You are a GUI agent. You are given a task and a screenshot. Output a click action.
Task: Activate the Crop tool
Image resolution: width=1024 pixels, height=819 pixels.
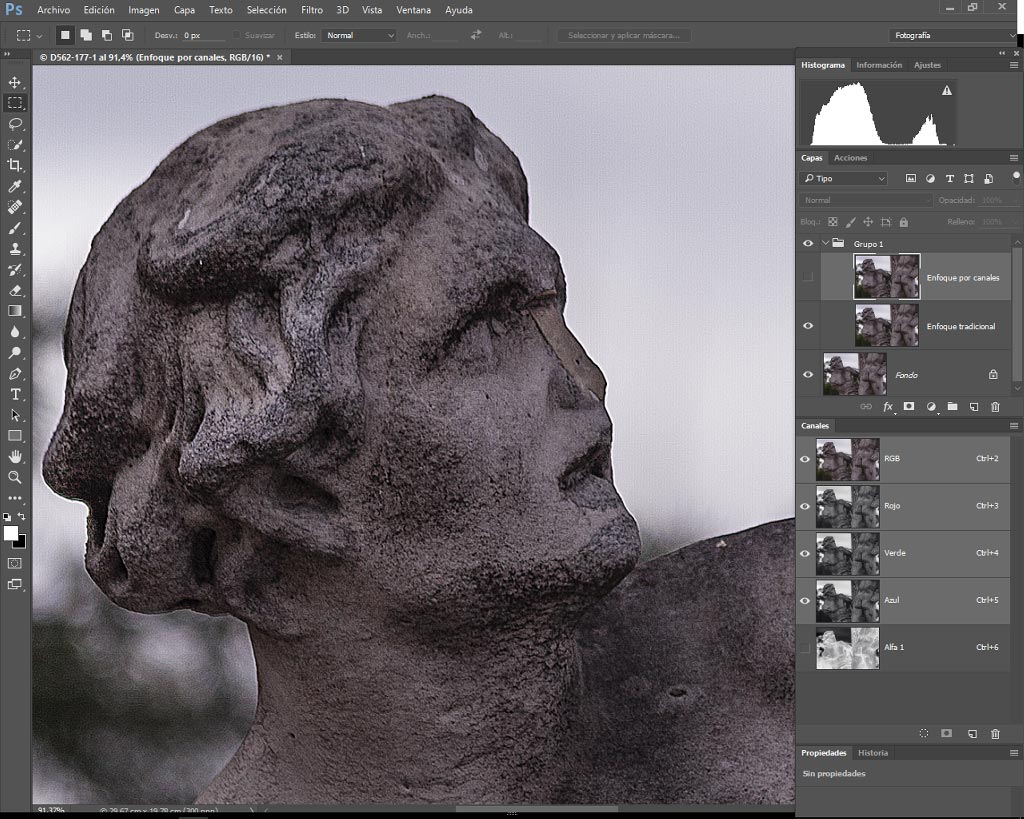pyautogui.click(x=14, y=165)
